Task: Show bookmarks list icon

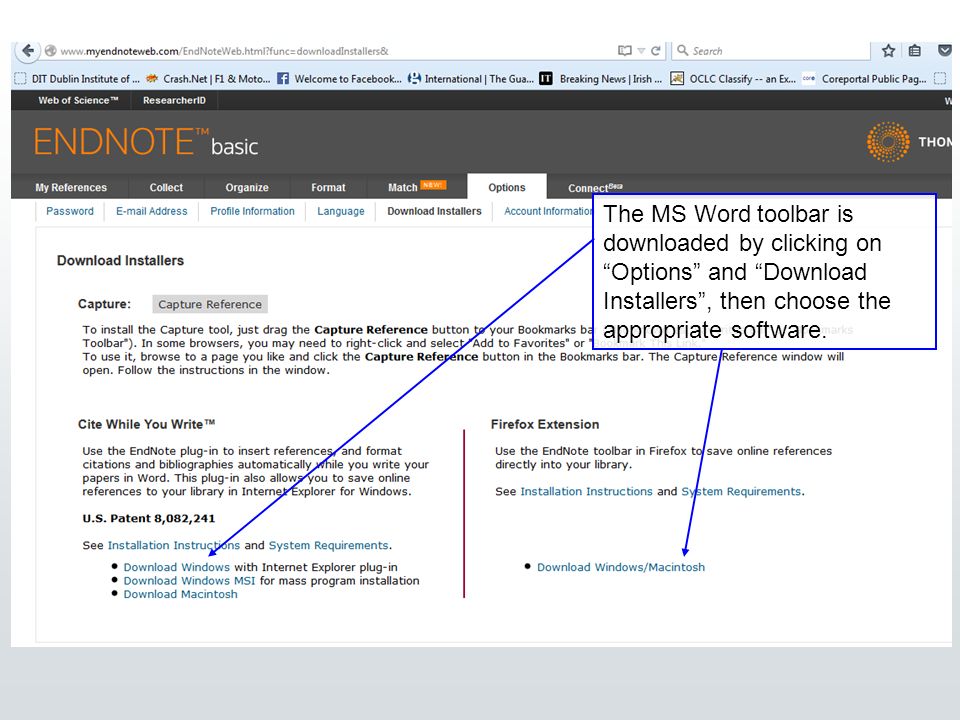Action: click(x=915, y=51)
